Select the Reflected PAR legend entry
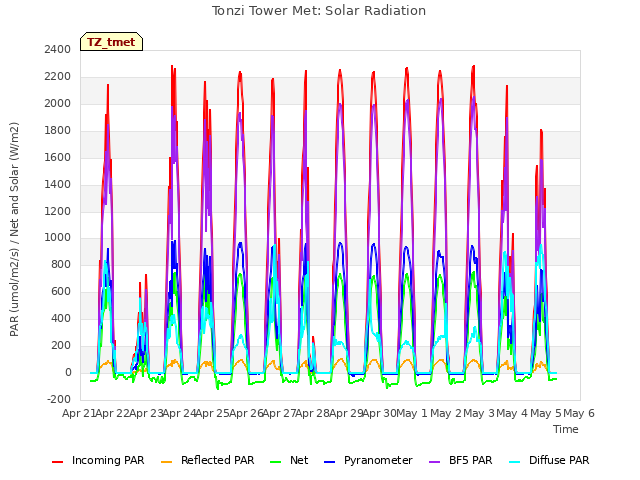Viewport: 640px width, 480px height. (x=208, y=460)
